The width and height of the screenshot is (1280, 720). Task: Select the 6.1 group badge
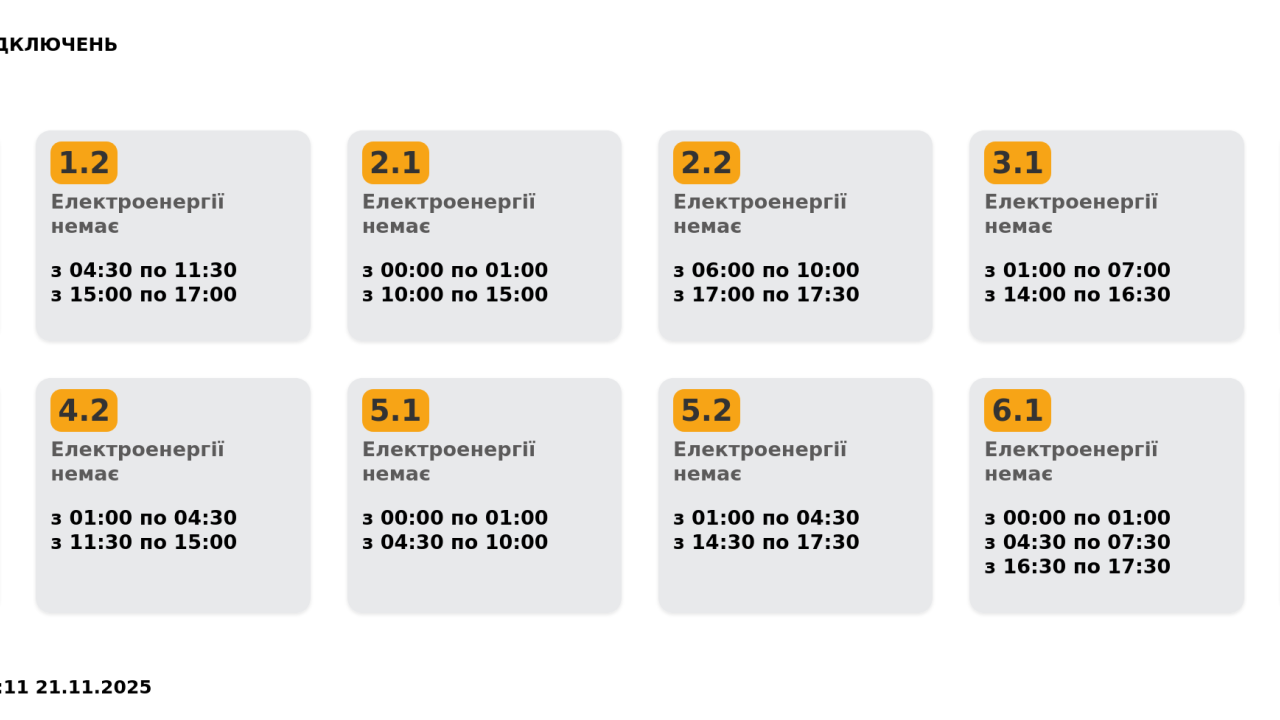1017,410
